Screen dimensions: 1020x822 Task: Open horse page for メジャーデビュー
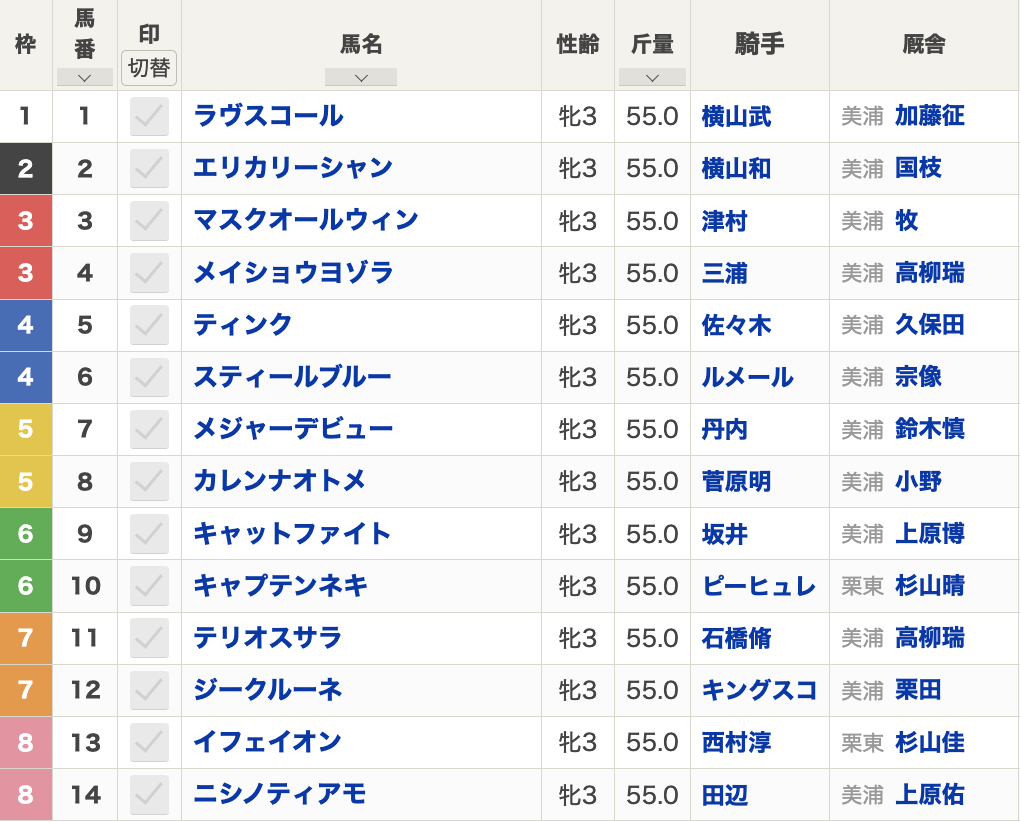pos(293,429)
